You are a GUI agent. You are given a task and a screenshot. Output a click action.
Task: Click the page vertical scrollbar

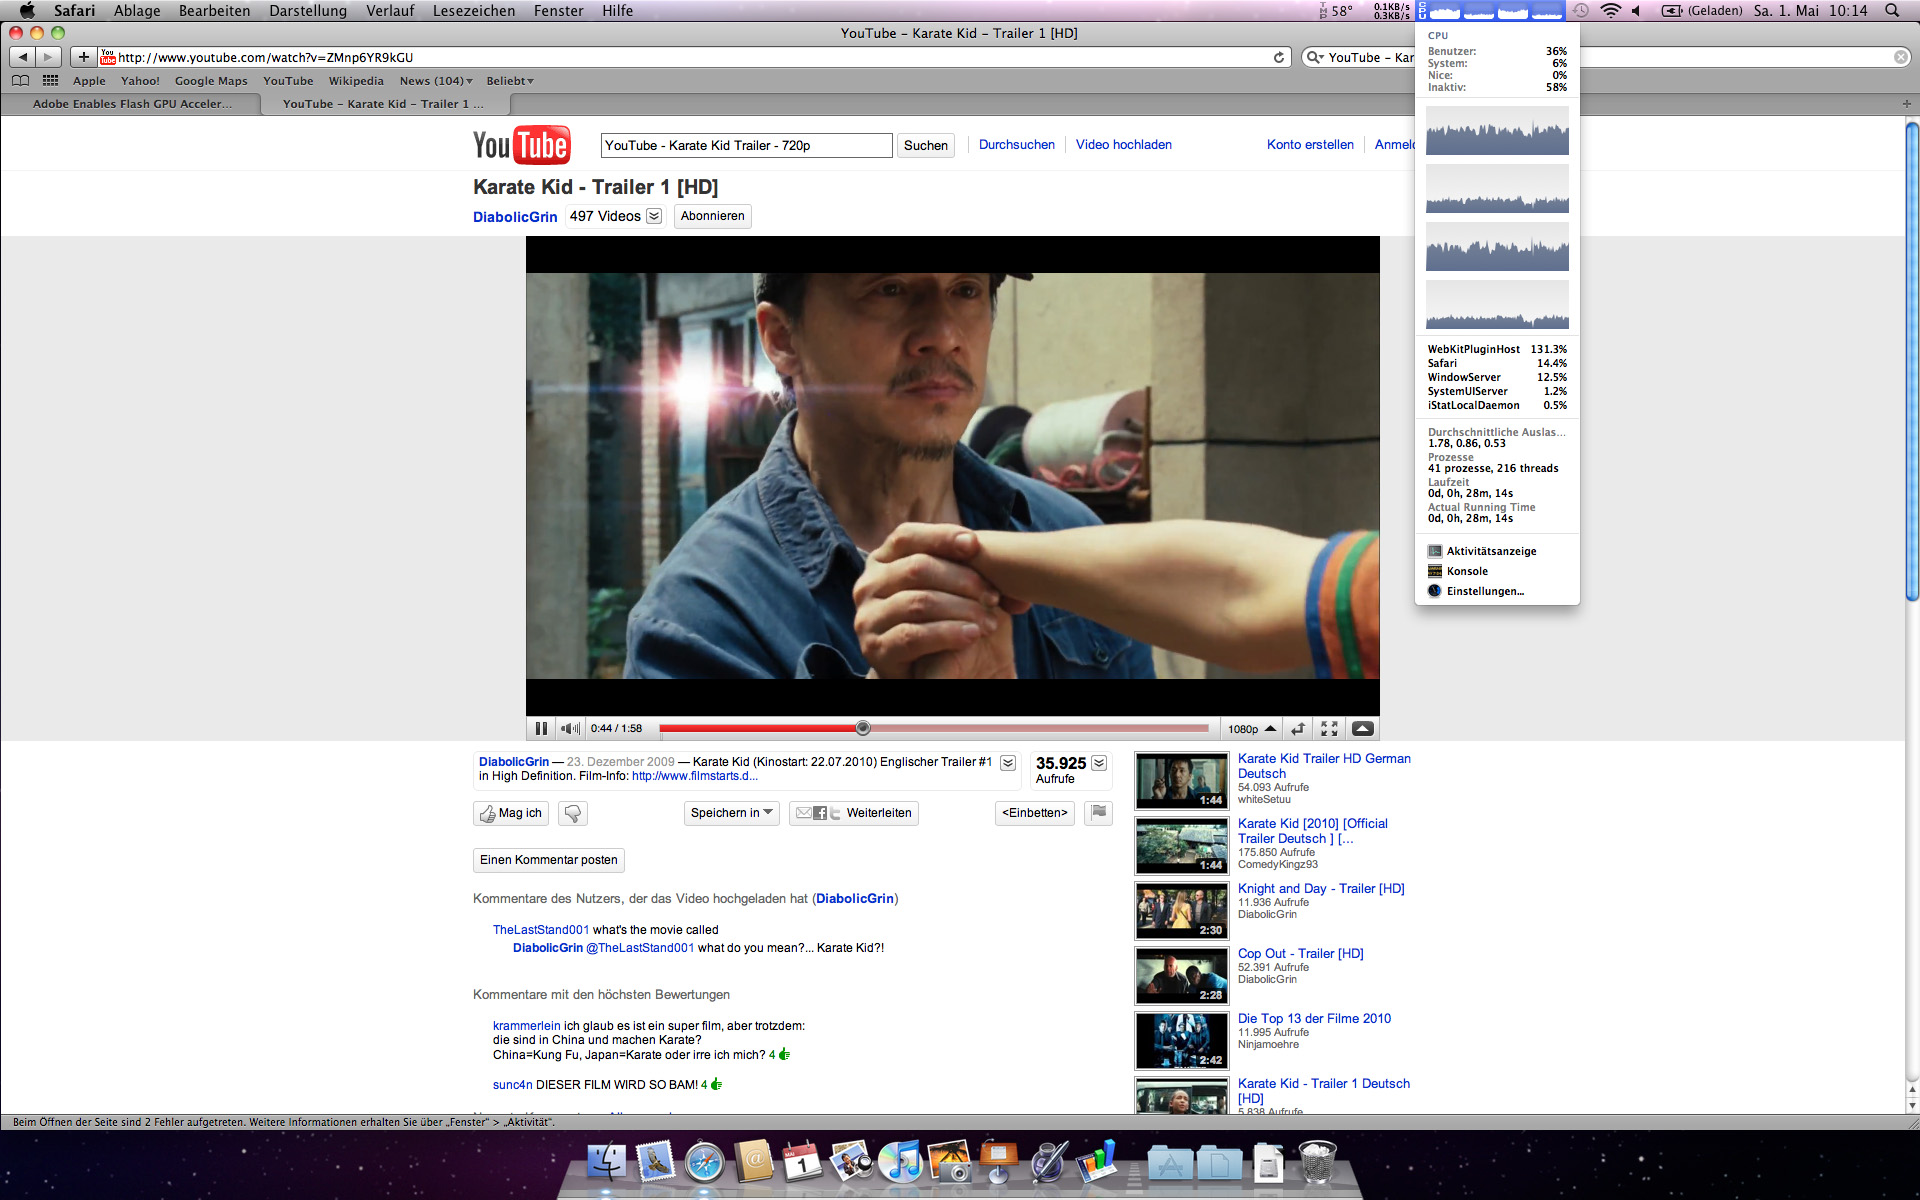(1912, 360)
